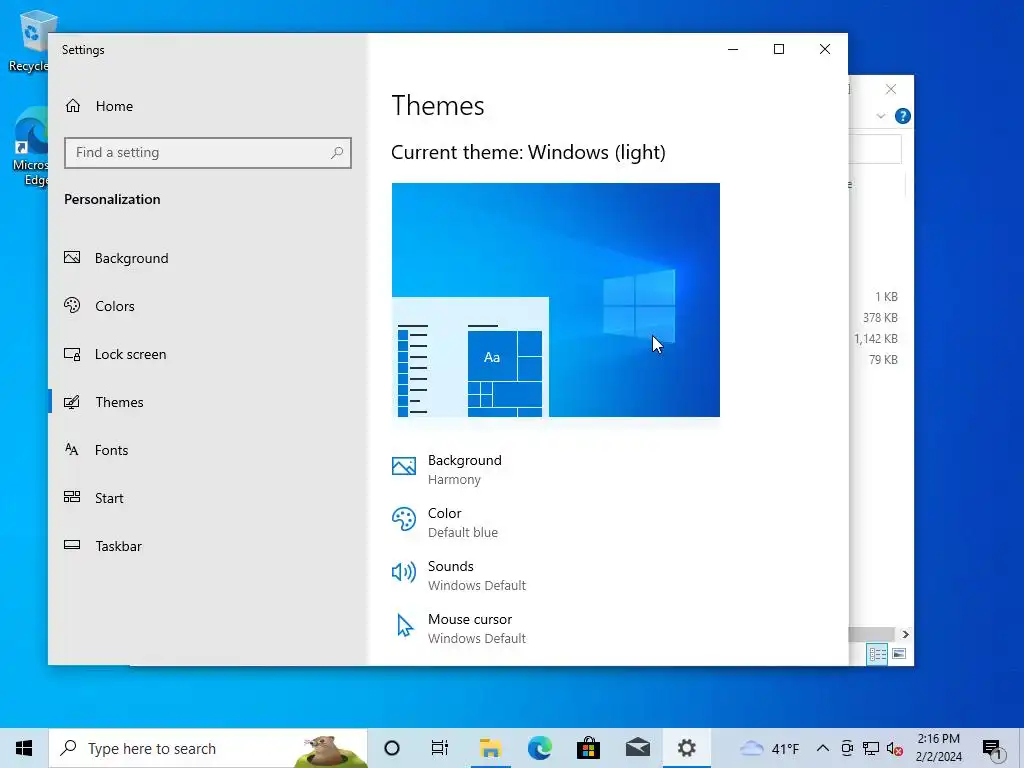Click the help icon in File Explorer window
This screenshot has width=1024, height=768.
(x=903, y=116)
